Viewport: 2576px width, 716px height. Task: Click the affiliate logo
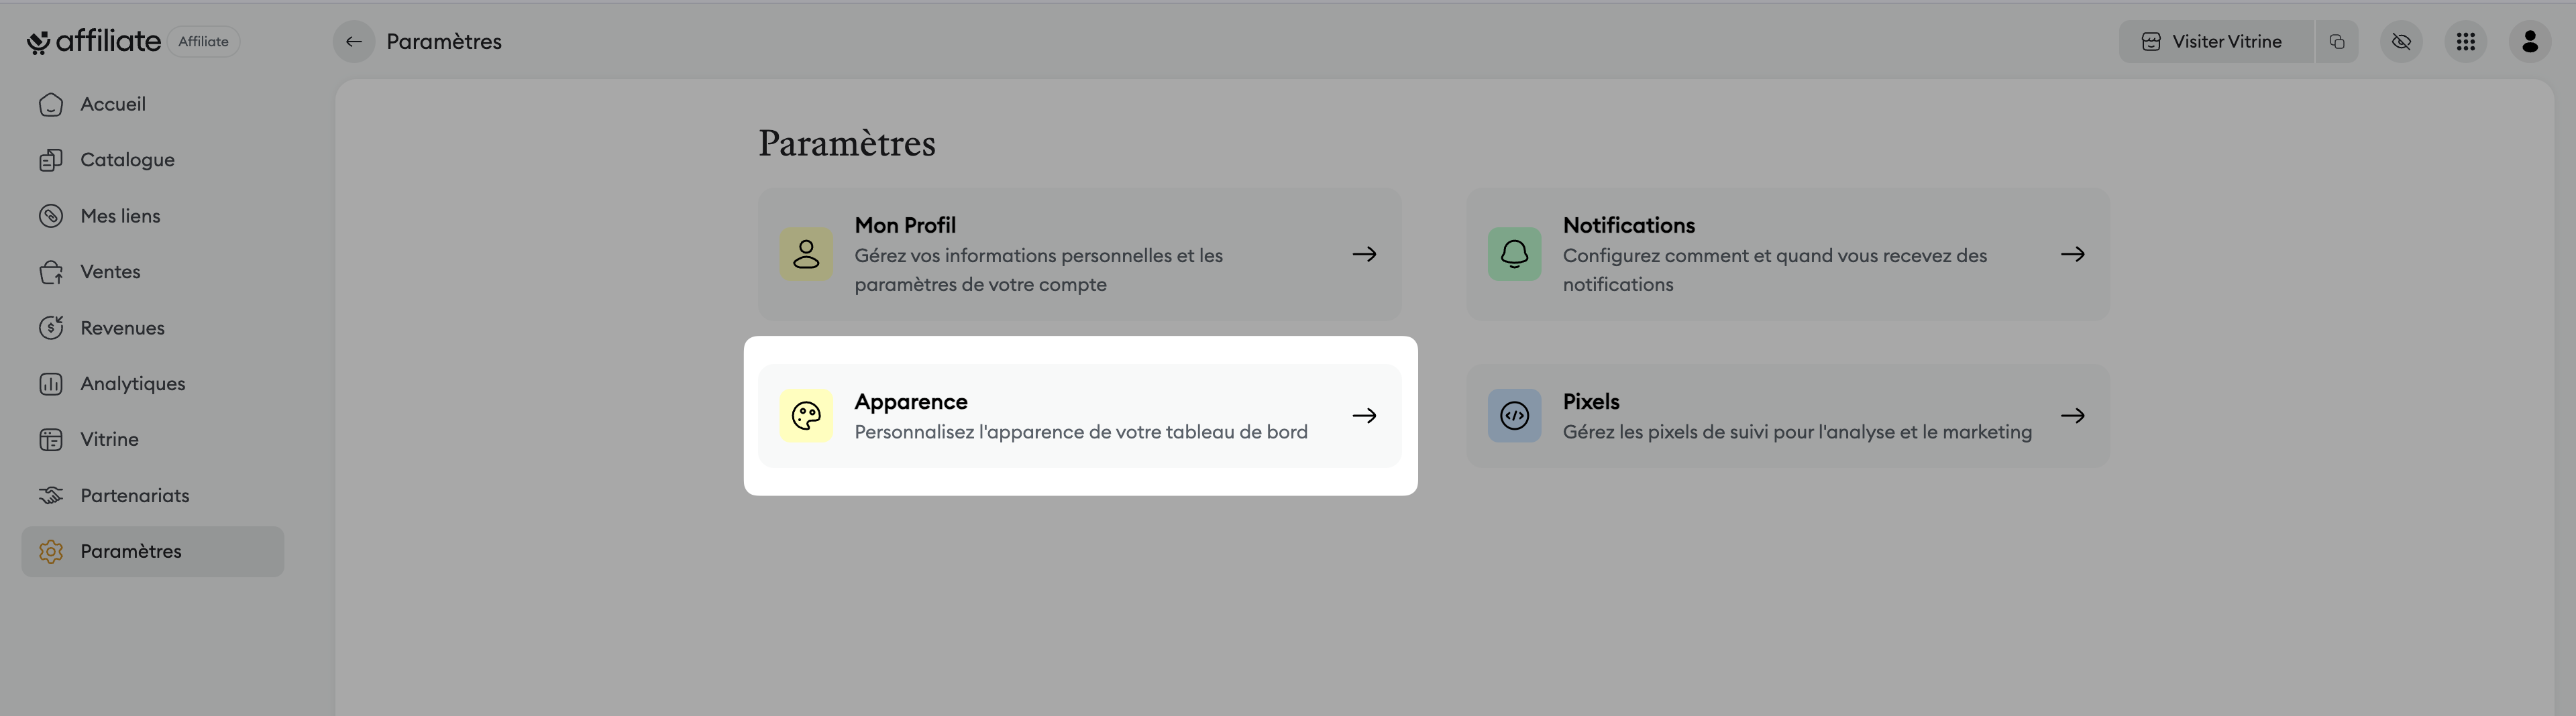(x=94, y=42)
